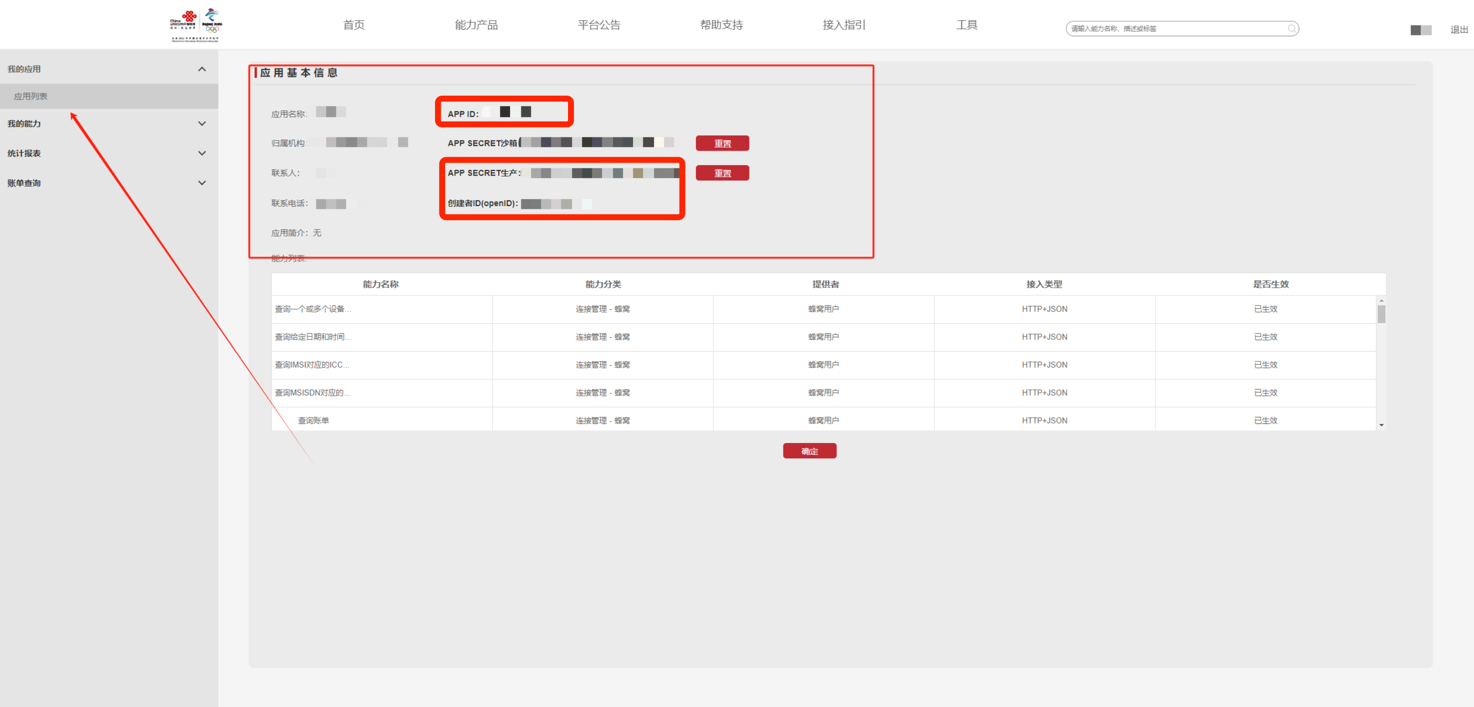The height and width of the screenshot is (707, 1474).
Task: Open 应用列表 in the sidebar
Action: pyautogui.click(x=31, y=97)
